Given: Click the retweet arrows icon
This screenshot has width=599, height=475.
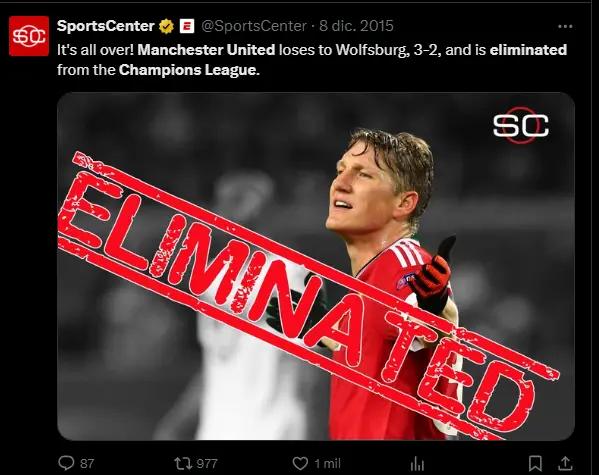Looking at the screenshot, I should (x=183, y=464).
